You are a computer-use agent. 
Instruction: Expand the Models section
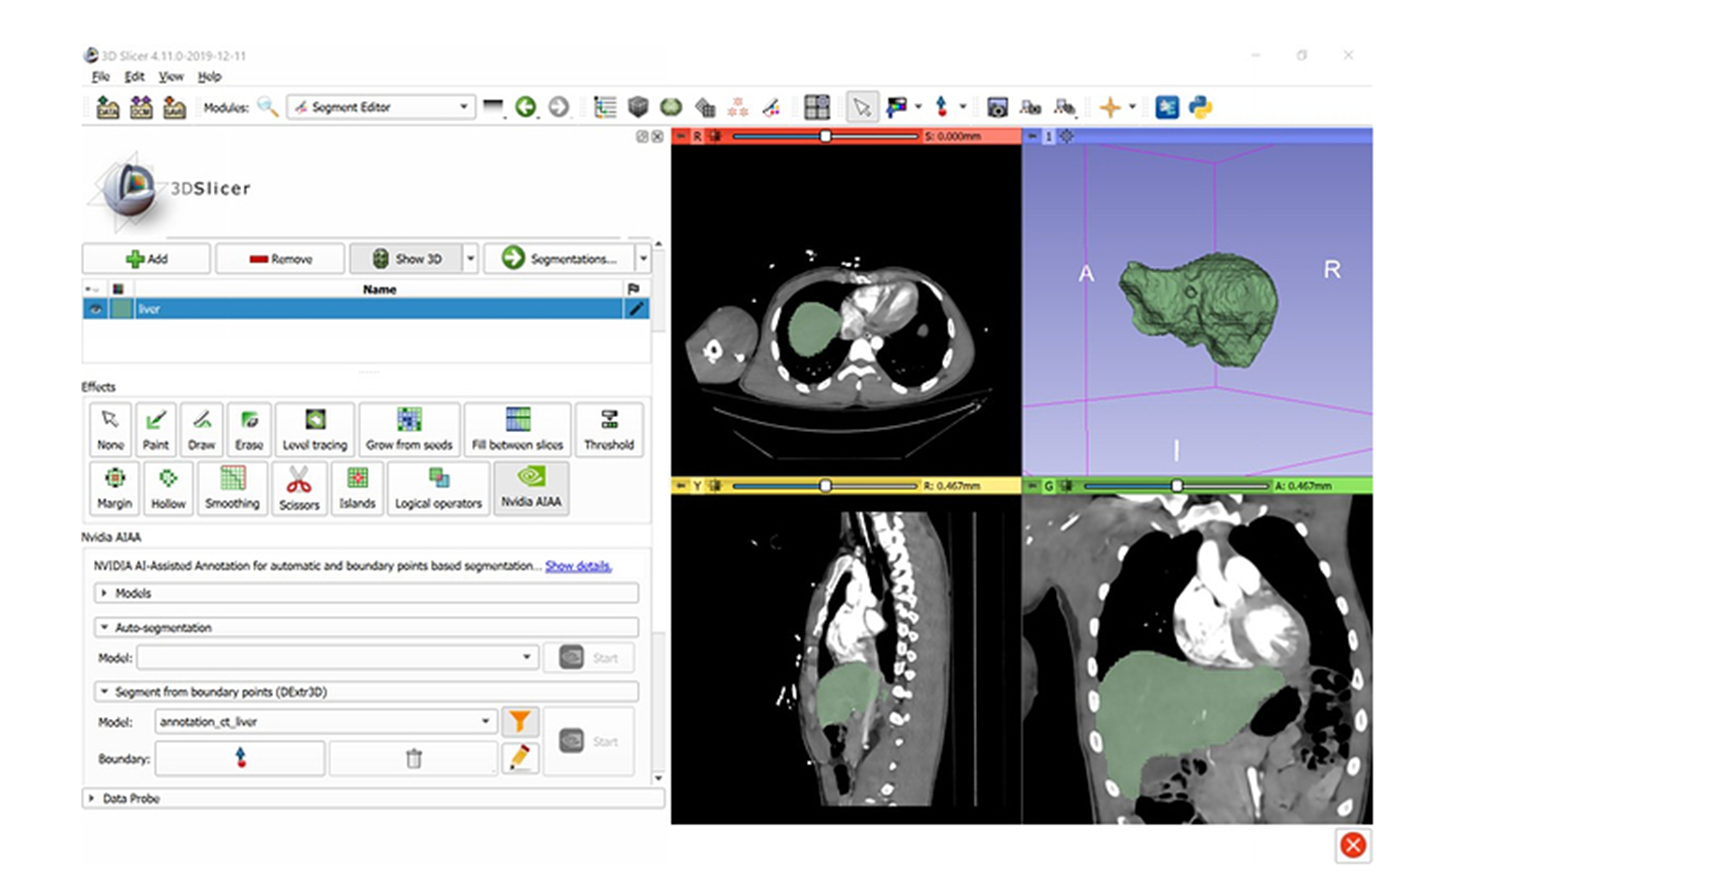366,593
